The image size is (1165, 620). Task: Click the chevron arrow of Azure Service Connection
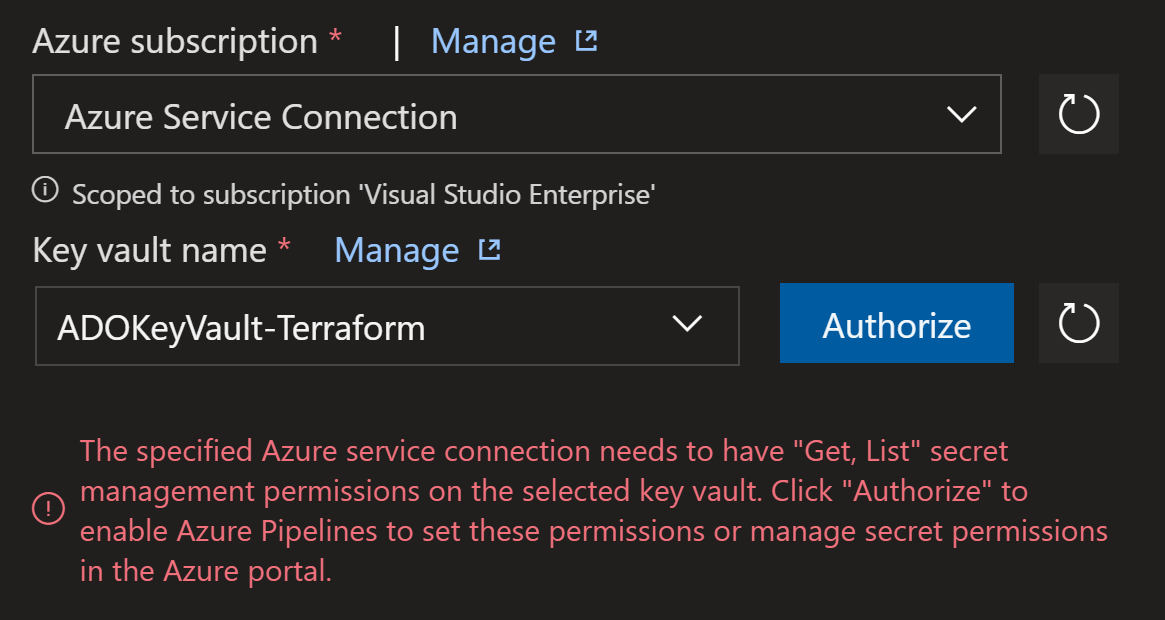pos(961,114)
